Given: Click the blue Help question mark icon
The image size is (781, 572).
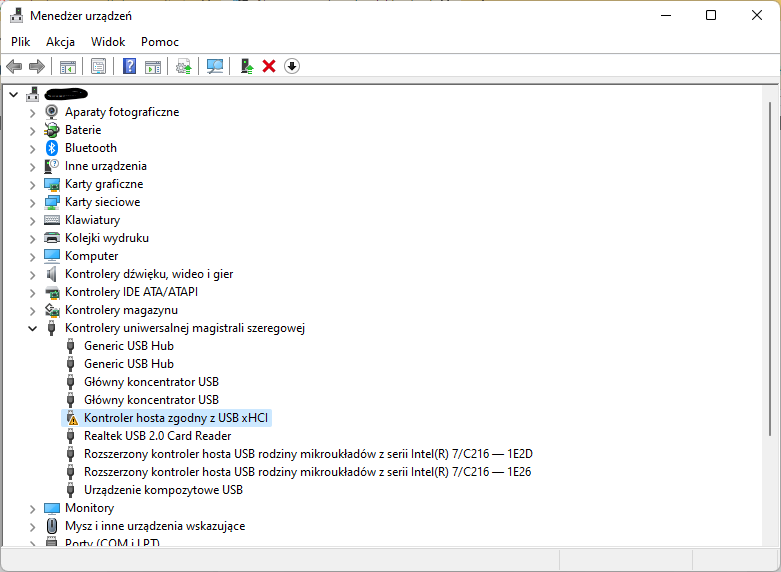Looking at the screenshot, I should click(x=129, y=66).
